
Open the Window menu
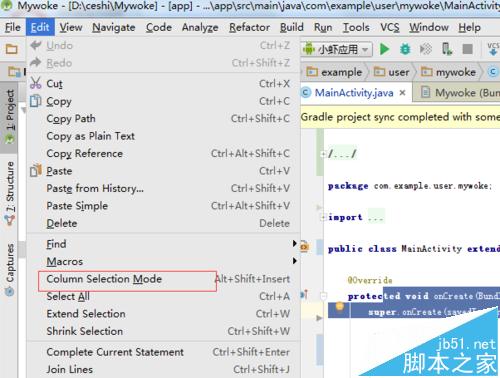[429, 27]
